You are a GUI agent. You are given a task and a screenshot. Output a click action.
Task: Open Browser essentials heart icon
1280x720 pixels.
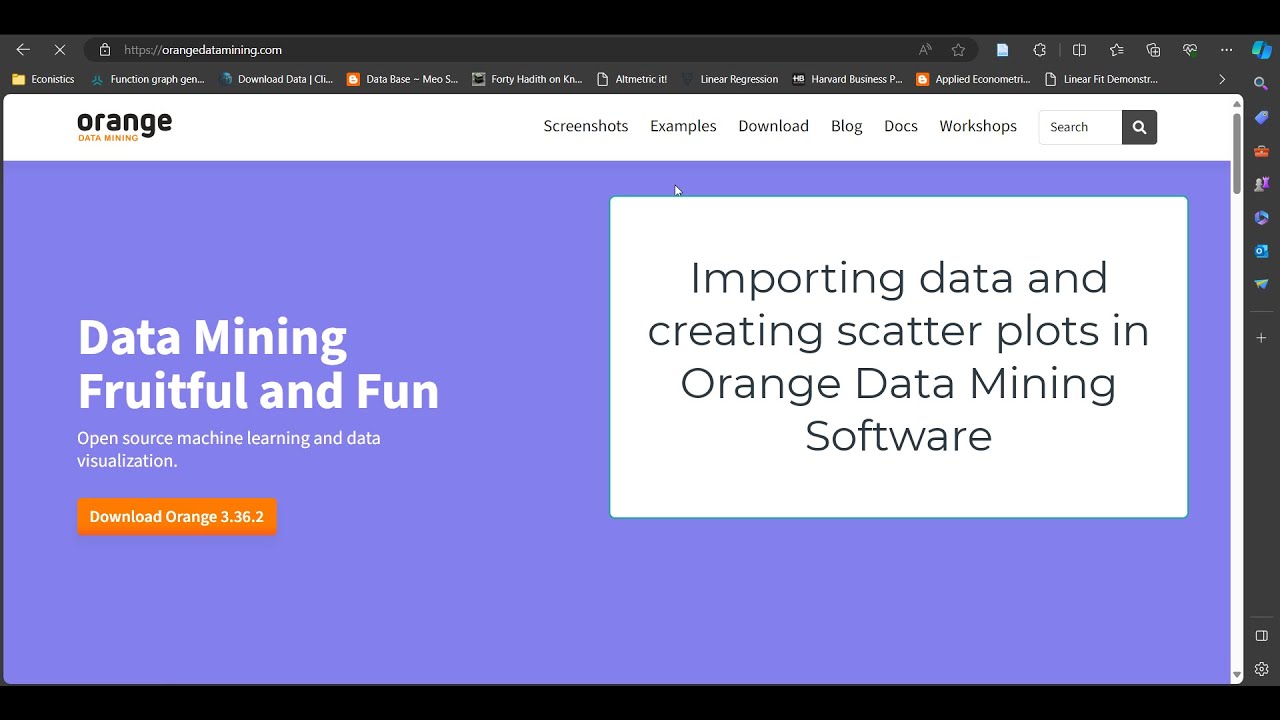(1190, 50)
